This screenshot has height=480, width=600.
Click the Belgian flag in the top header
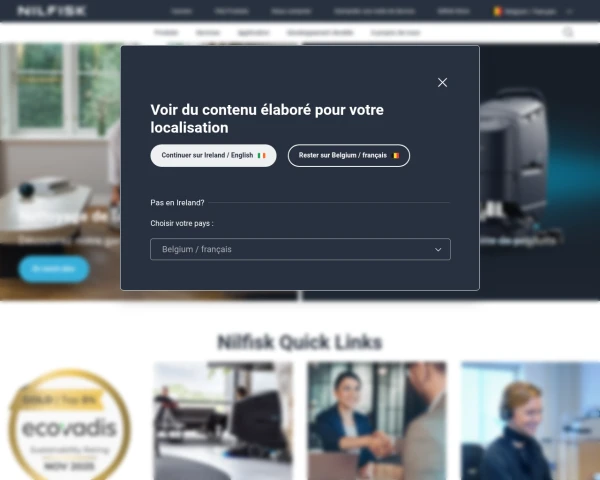point(497,11)
